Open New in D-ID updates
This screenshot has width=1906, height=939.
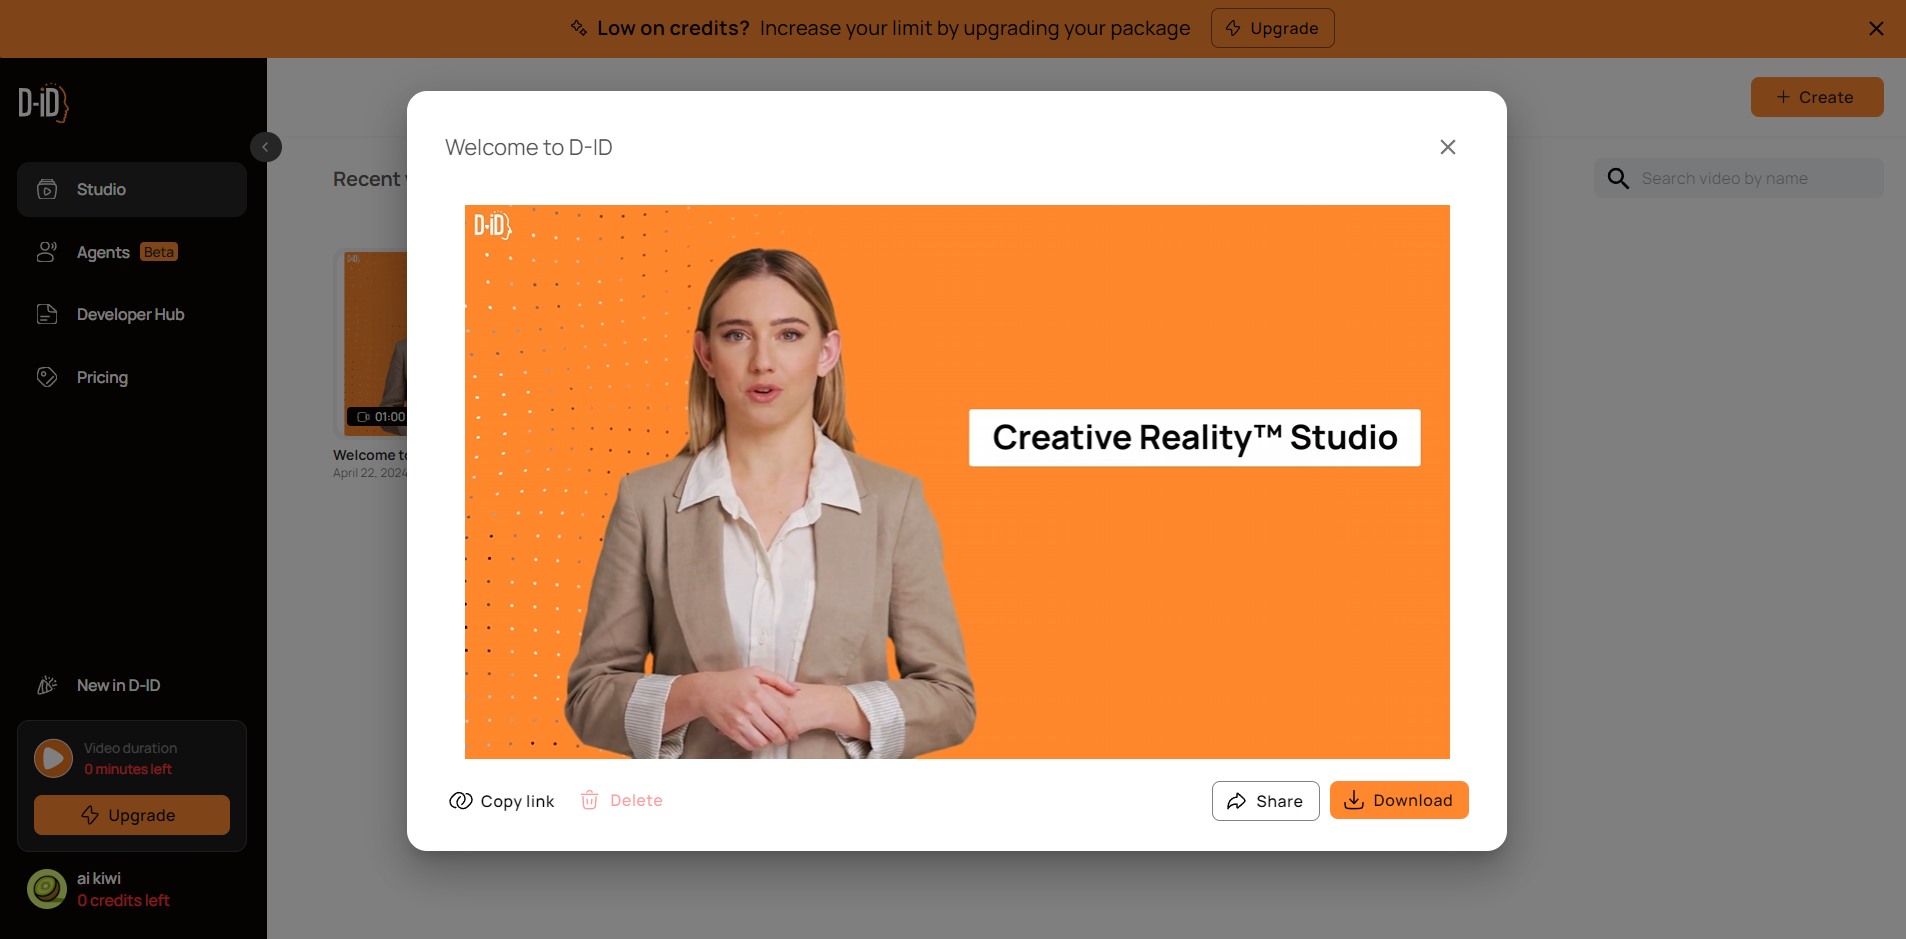pyautogui.click(x=132, y=685)
